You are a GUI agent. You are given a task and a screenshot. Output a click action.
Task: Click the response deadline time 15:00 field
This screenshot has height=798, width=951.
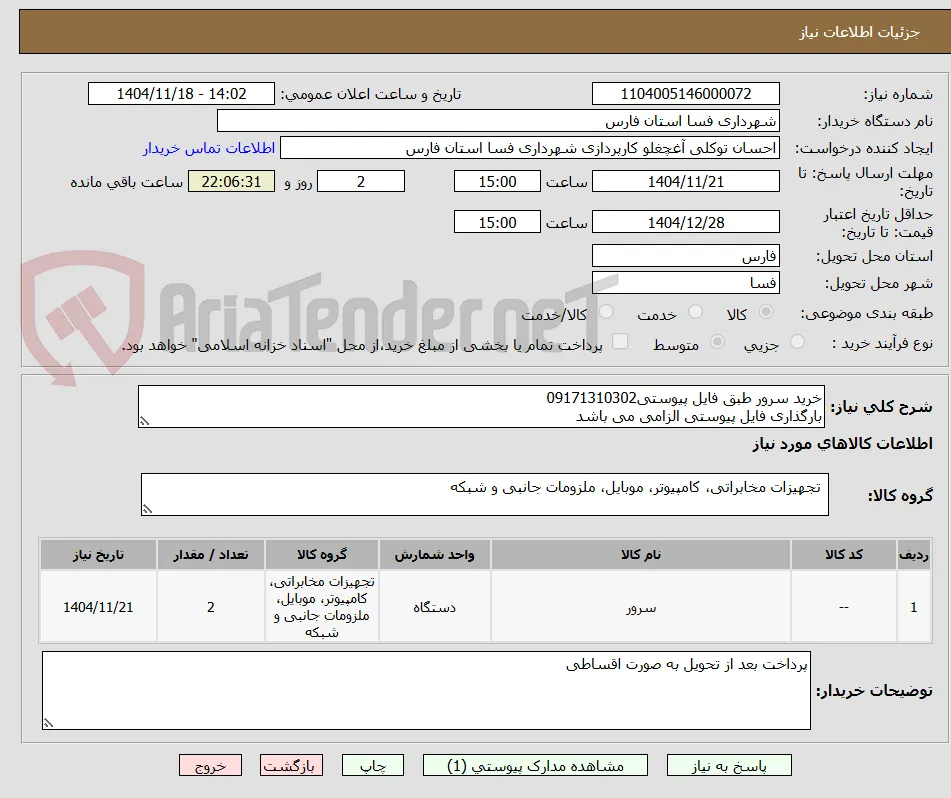pyautogui.click(x=497, y=181)
